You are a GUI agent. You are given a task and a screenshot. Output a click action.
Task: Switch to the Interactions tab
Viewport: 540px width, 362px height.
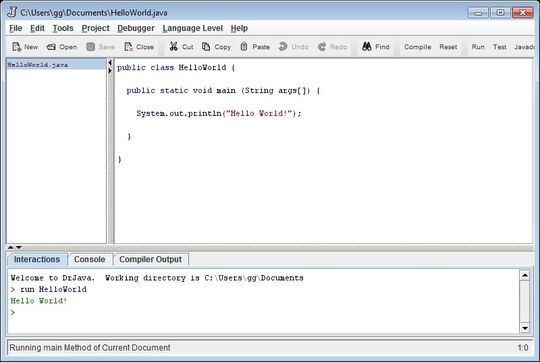pos(37,259)
